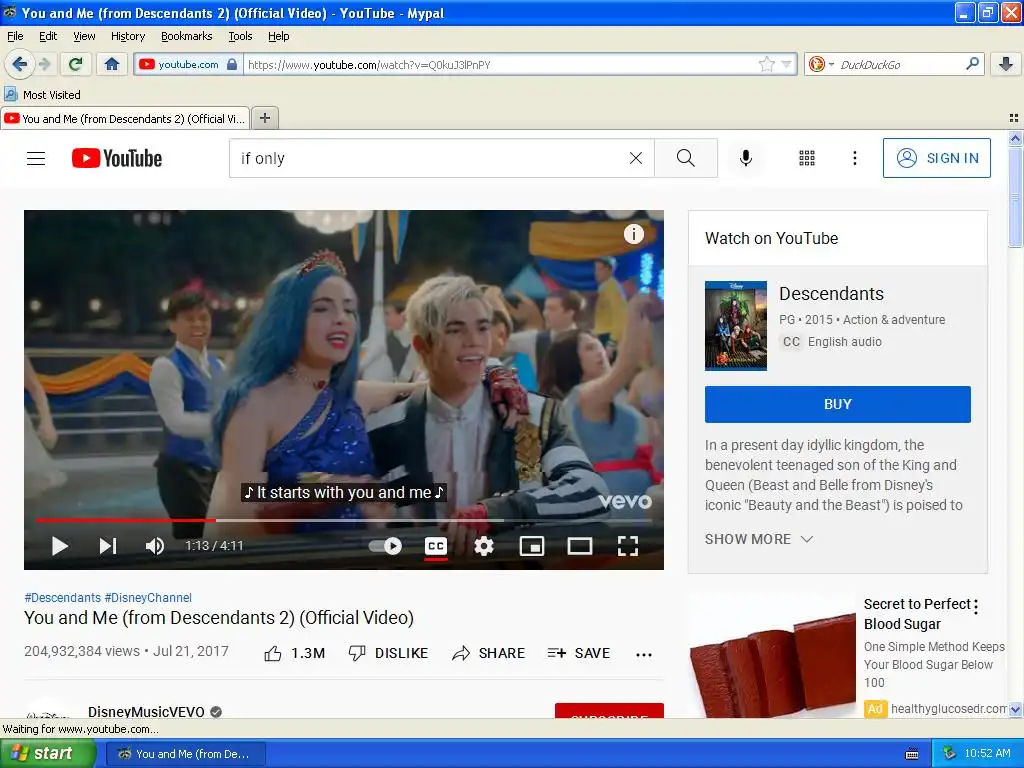Image resolution: width=1024 pixels, height=768 pixels.
Task: Bookmark this page with the star icon
Action: click(x=767, y=64)
